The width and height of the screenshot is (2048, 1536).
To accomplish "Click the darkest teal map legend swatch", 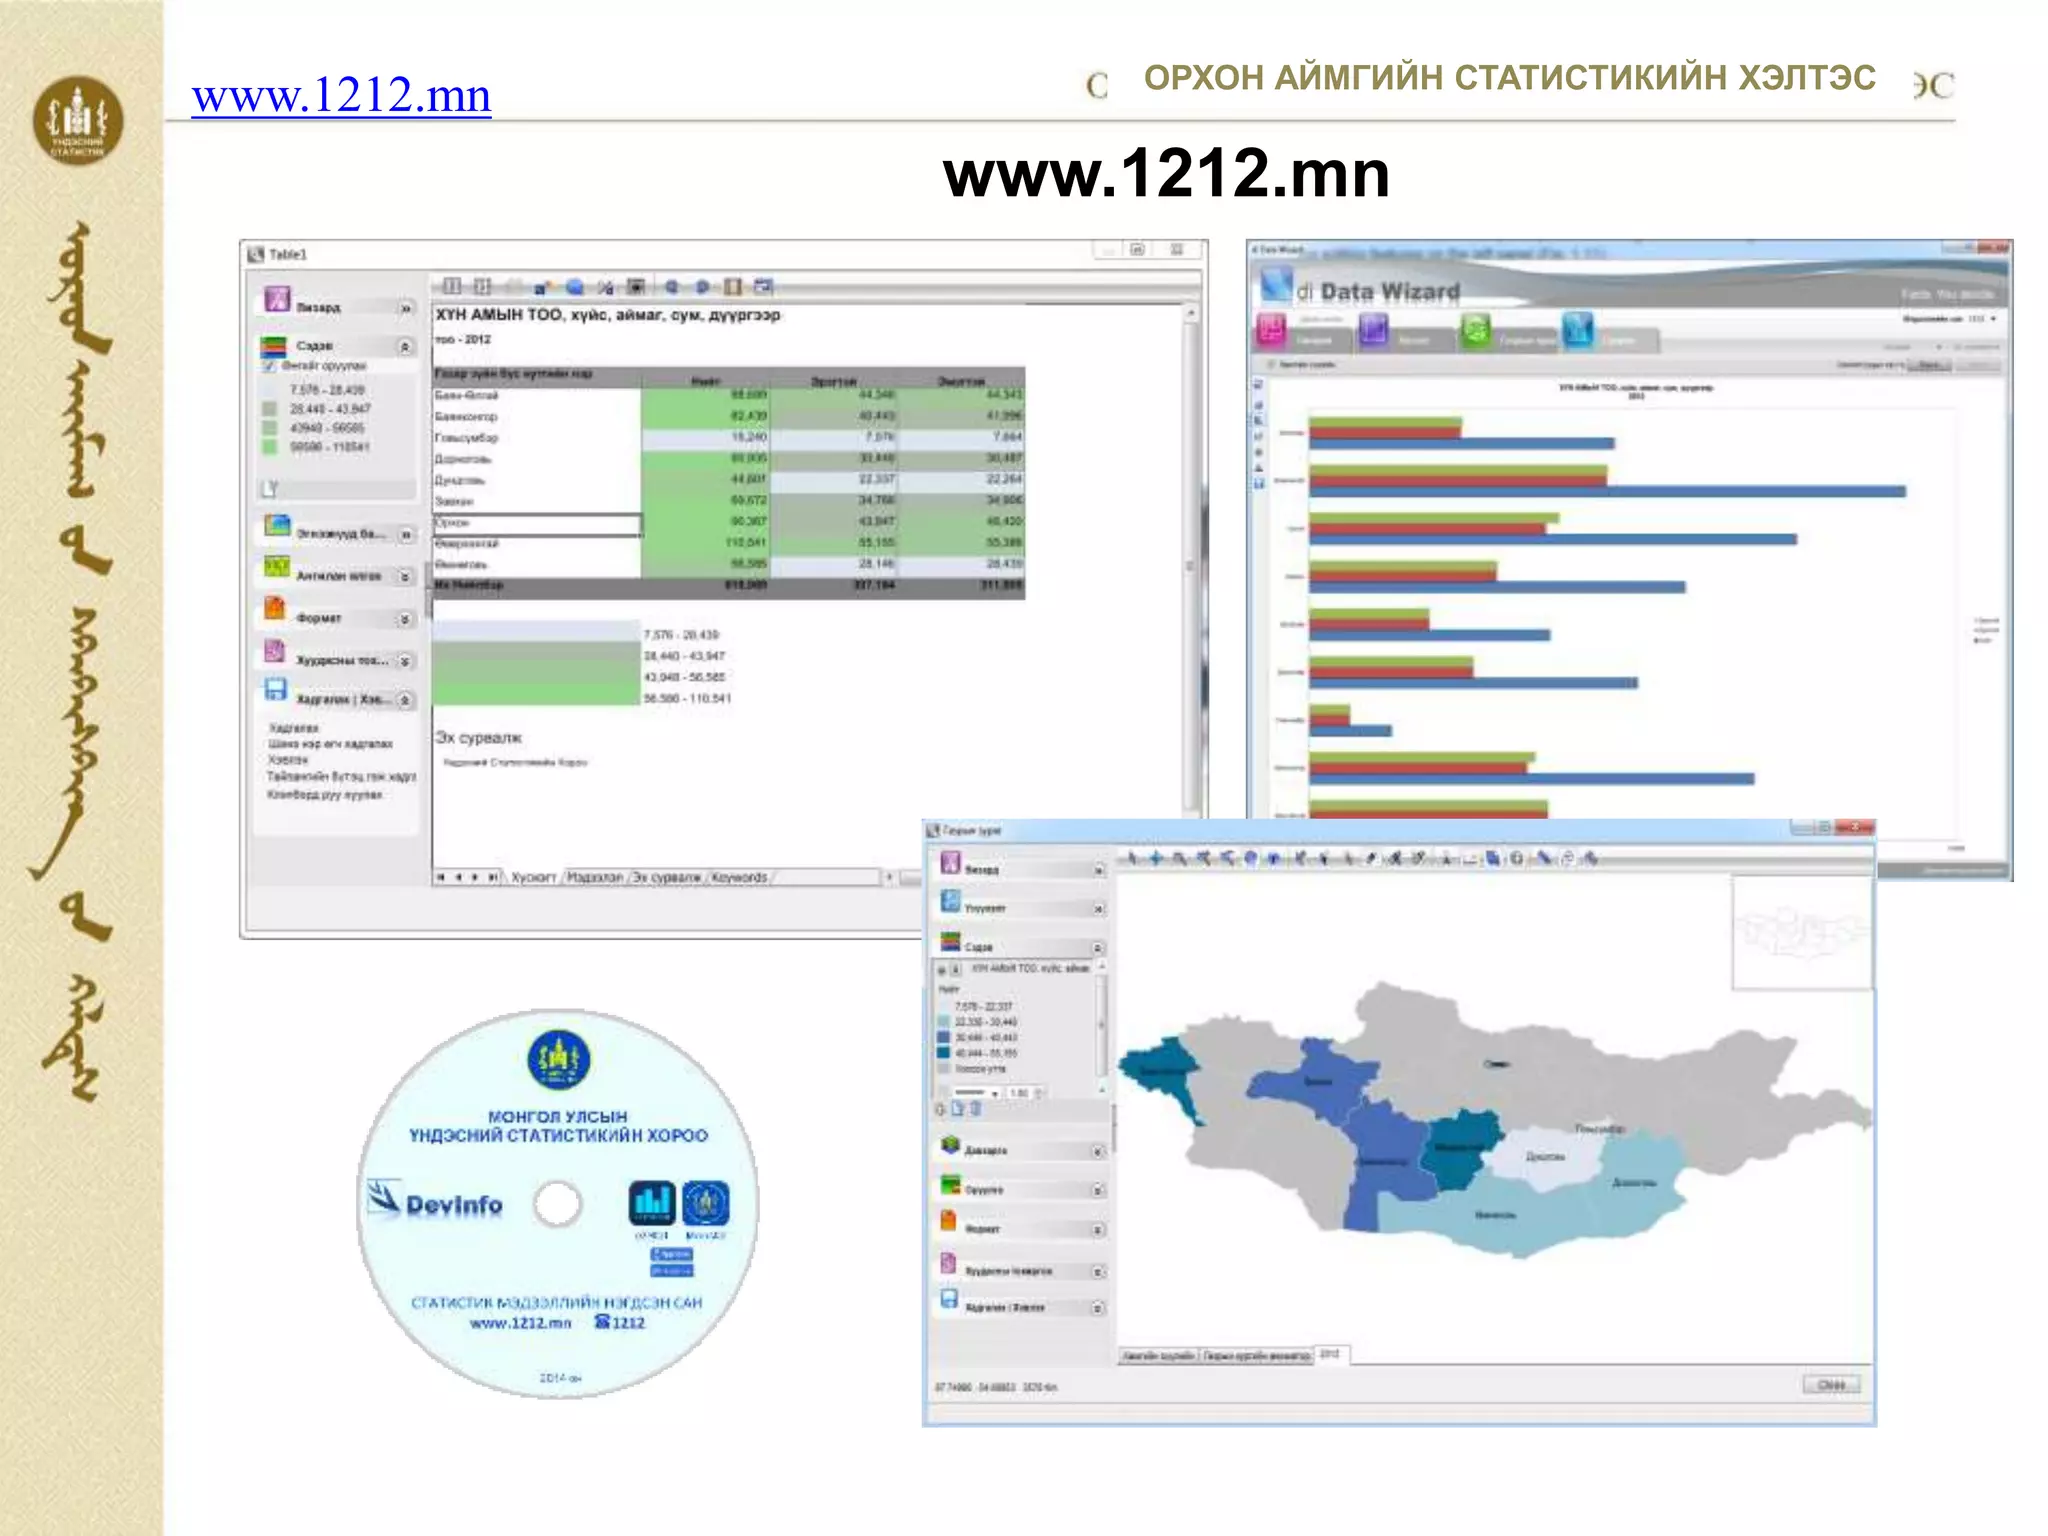I will 943,1053.
